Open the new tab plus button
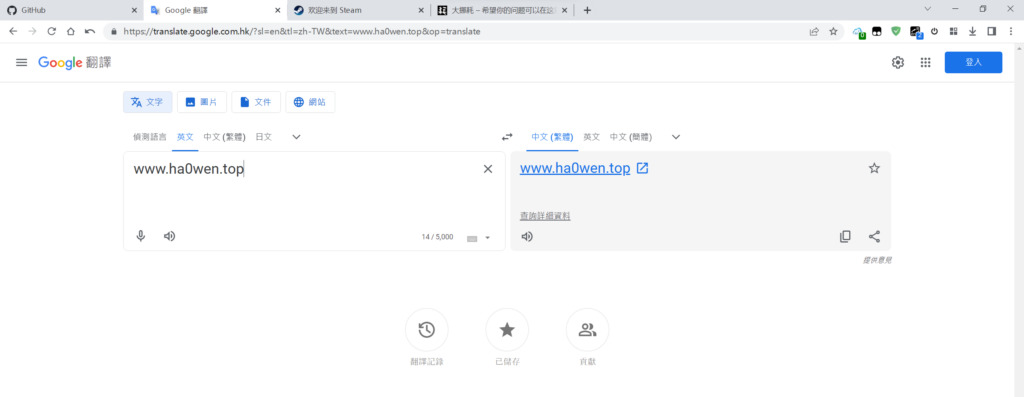Screen dimensions: 1024x397 [587, 10]
